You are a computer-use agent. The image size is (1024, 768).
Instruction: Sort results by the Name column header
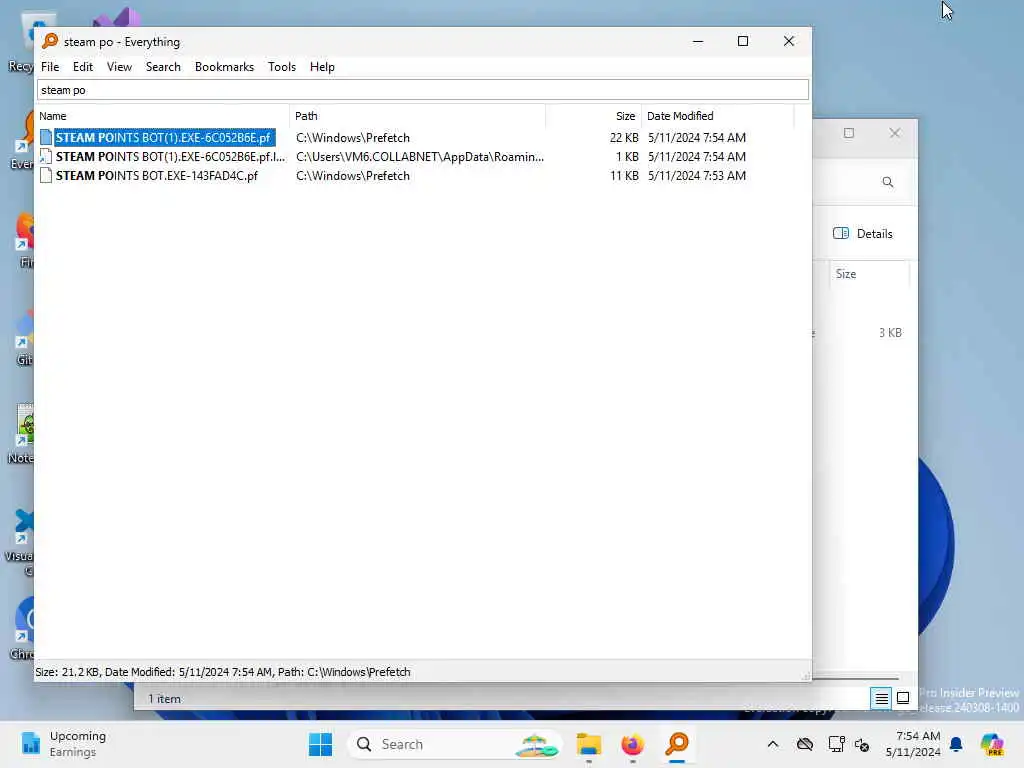(163, 116)
